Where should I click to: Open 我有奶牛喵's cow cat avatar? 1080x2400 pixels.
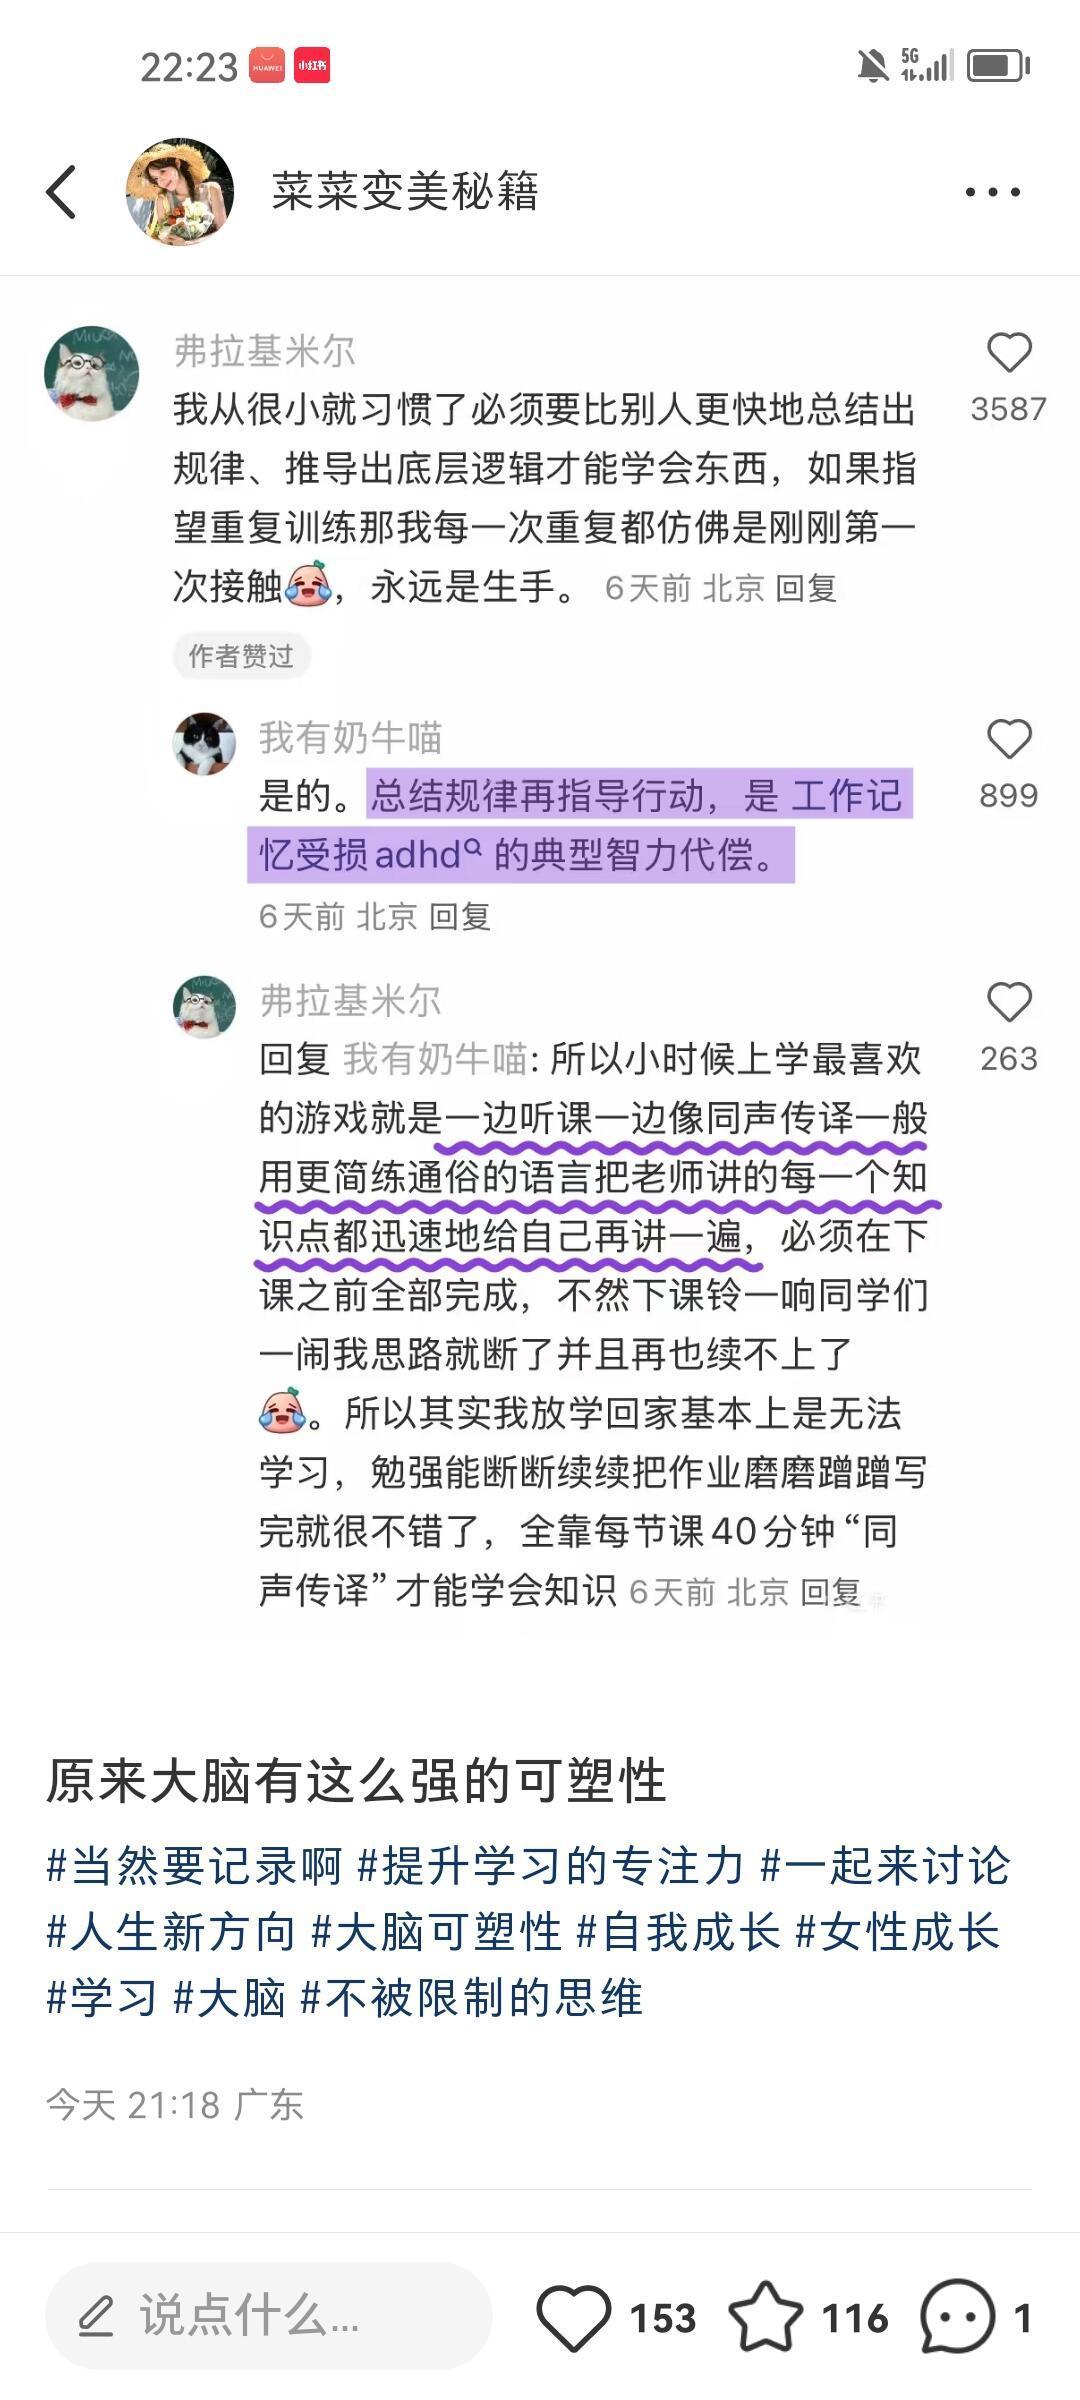click(205, 744)
